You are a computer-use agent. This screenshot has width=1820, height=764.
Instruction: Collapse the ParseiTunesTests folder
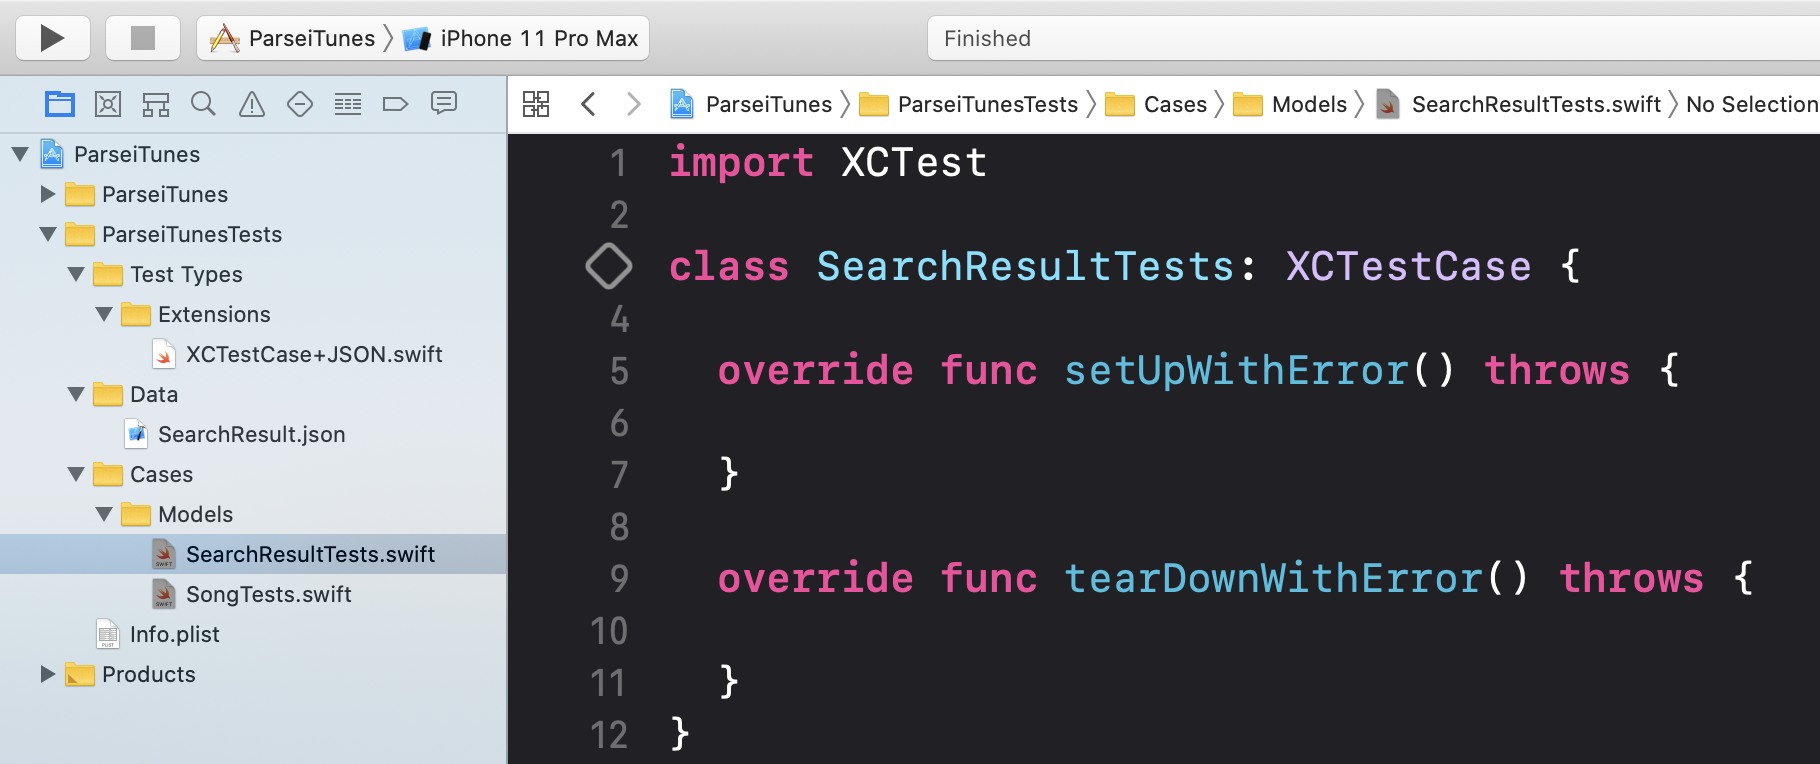click(x=47, y=234)
